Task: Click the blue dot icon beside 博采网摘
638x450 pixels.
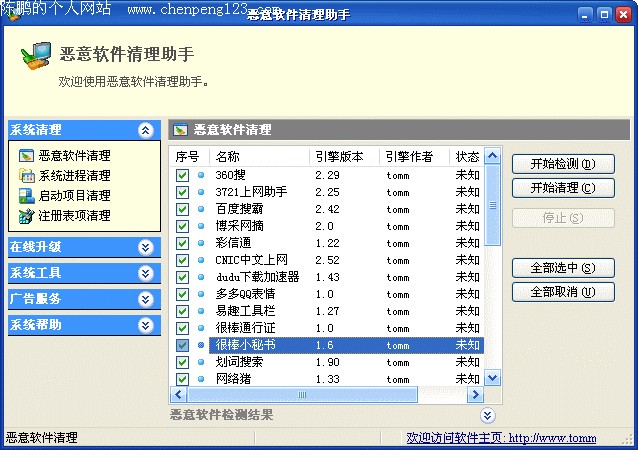Action: coord(201,226)
